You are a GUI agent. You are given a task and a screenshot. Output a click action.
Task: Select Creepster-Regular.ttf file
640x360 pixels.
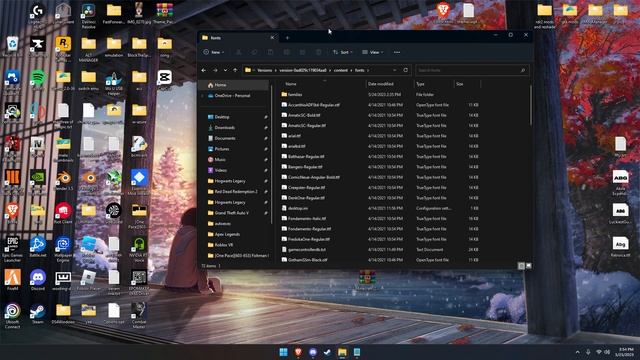[x=380, y=188]
